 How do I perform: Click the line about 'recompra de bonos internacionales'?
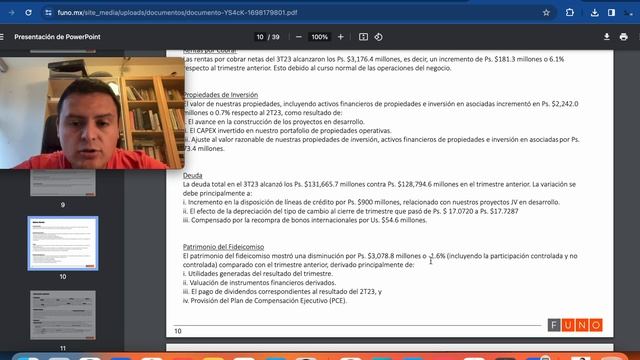pyautogui.click(x=304, y=220)
